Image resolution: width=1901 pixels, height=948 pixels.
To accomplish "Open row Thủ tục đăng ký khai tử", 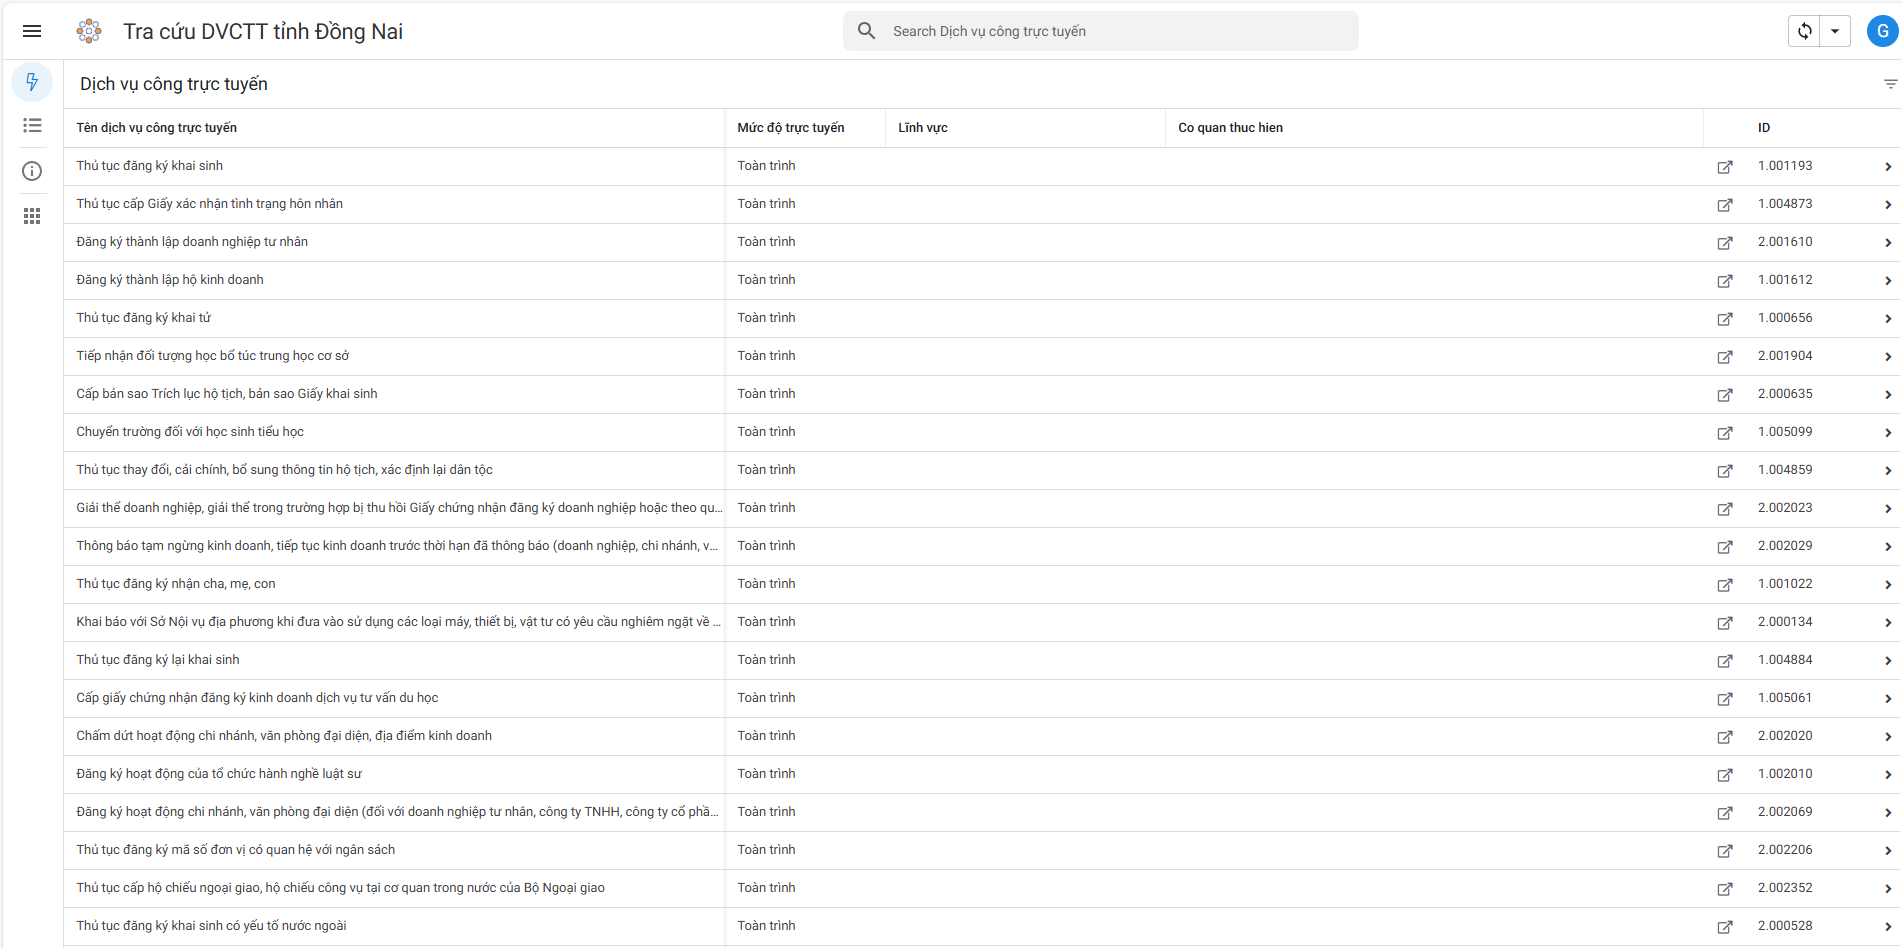I will click(x=144, y=318).
